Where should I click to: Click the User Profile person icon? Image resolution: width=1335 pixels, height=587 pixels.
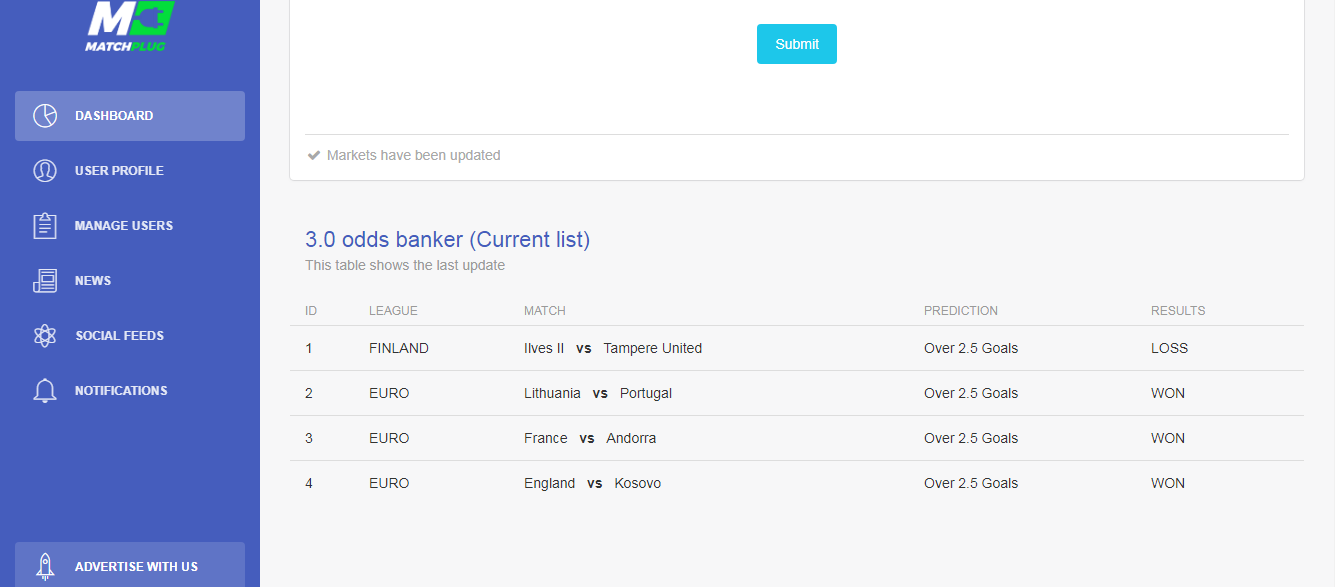(45, 171)
